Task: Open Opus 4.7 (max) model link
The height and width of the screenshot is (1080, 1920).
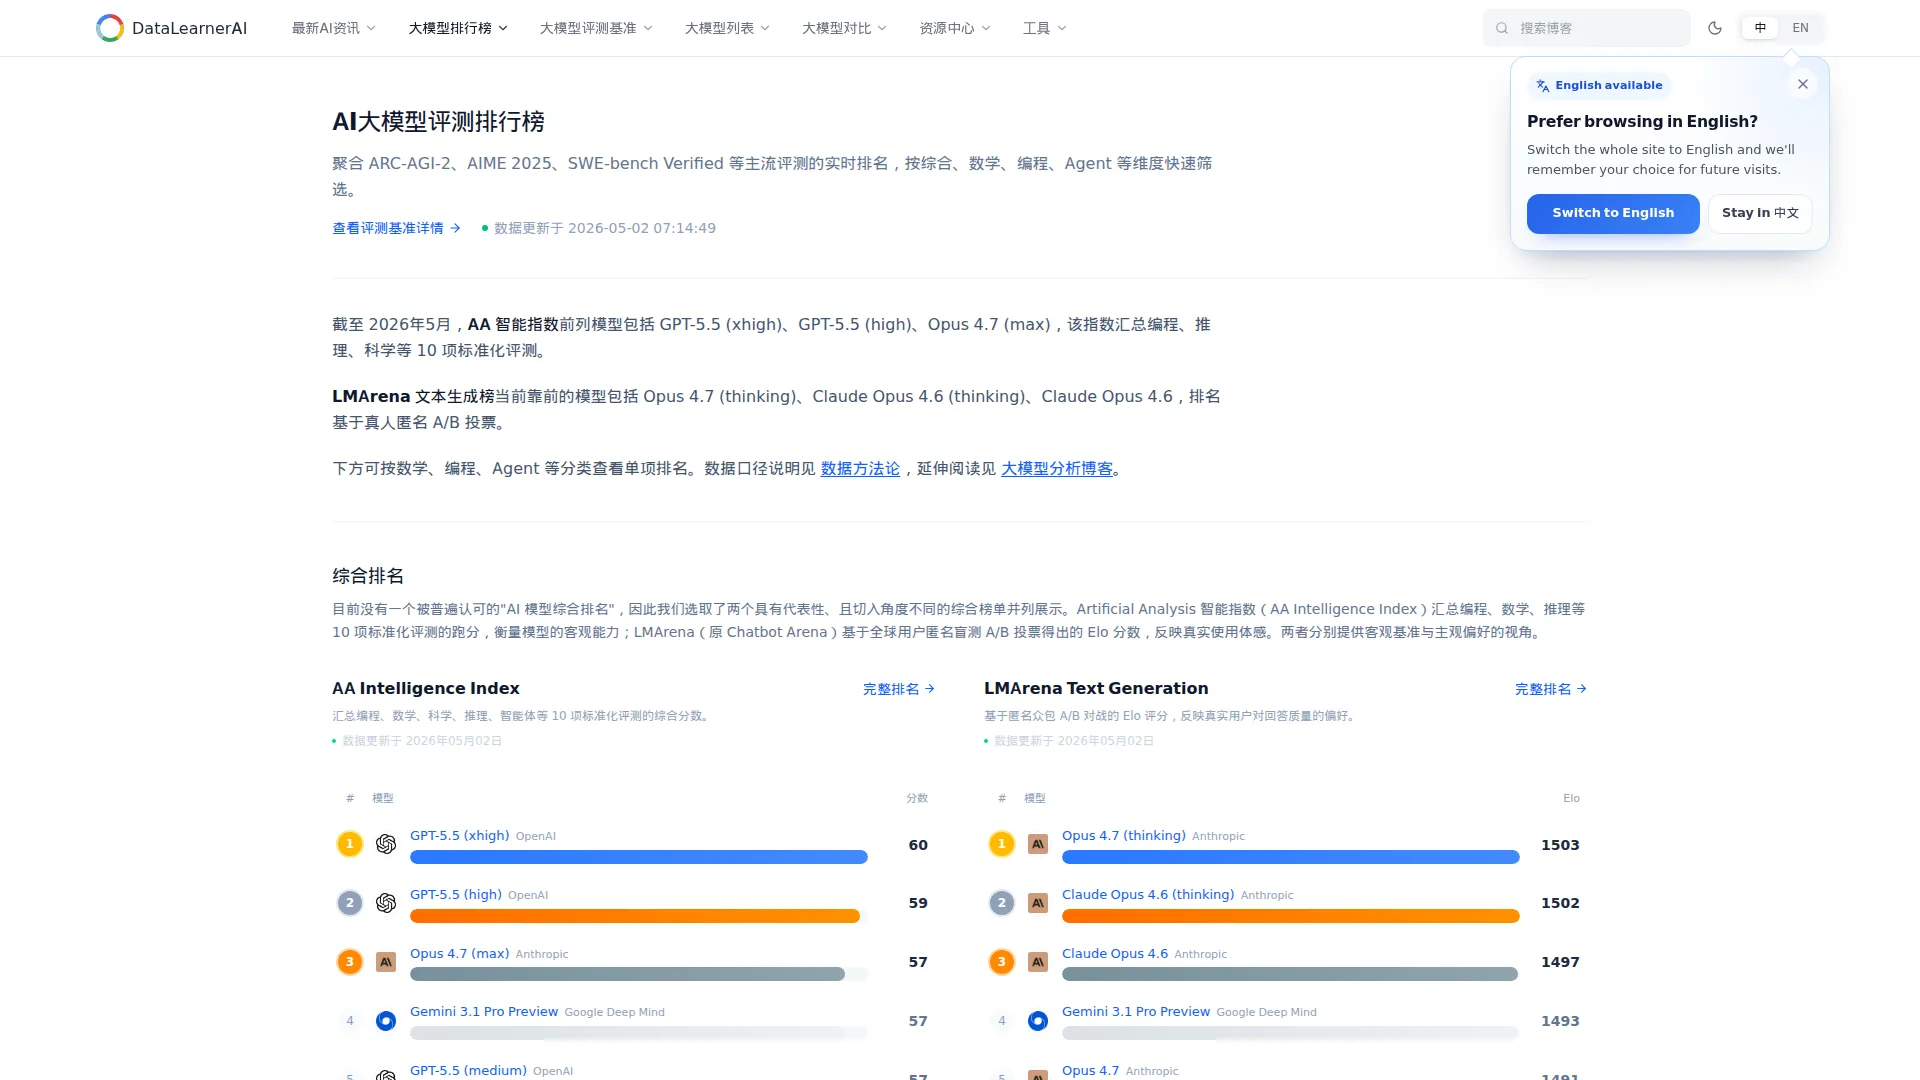Action: [x=460, y=954]
